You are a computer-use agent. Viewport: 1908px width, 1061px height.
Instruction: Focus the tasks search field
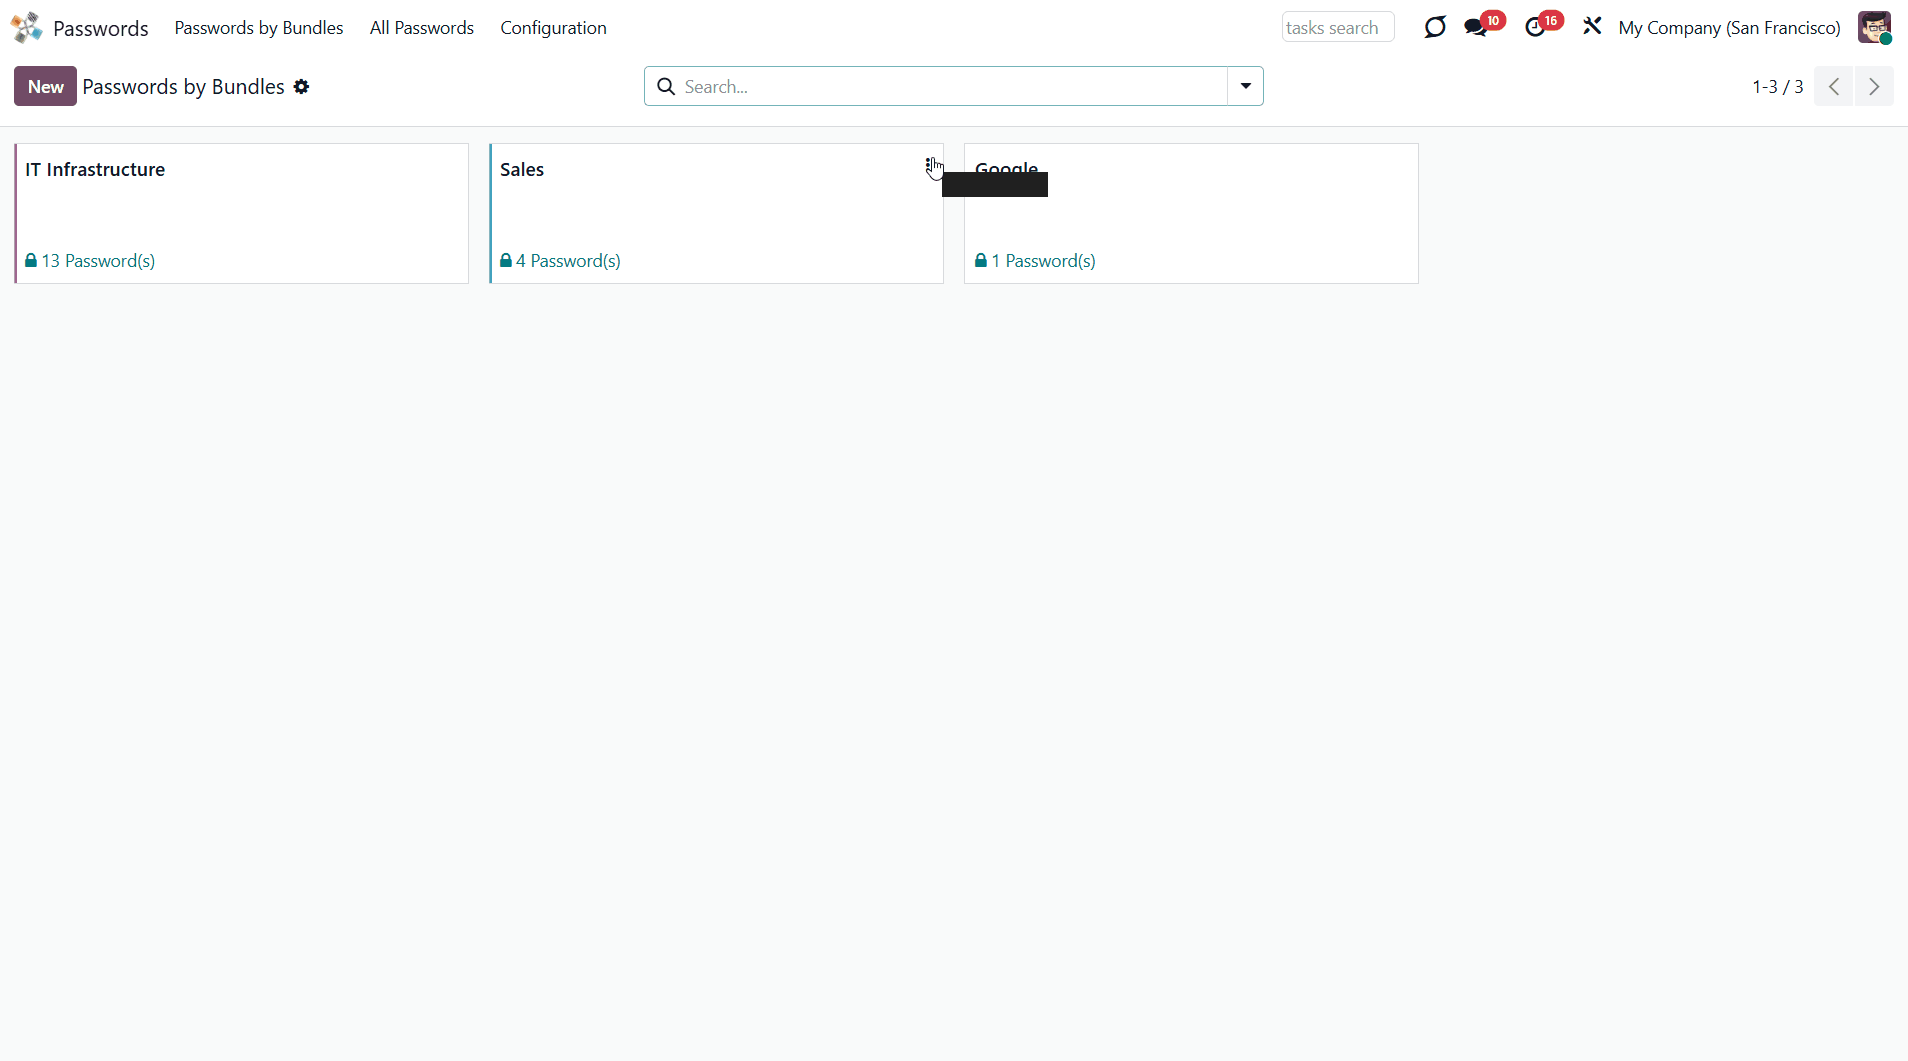point(1337,28)
